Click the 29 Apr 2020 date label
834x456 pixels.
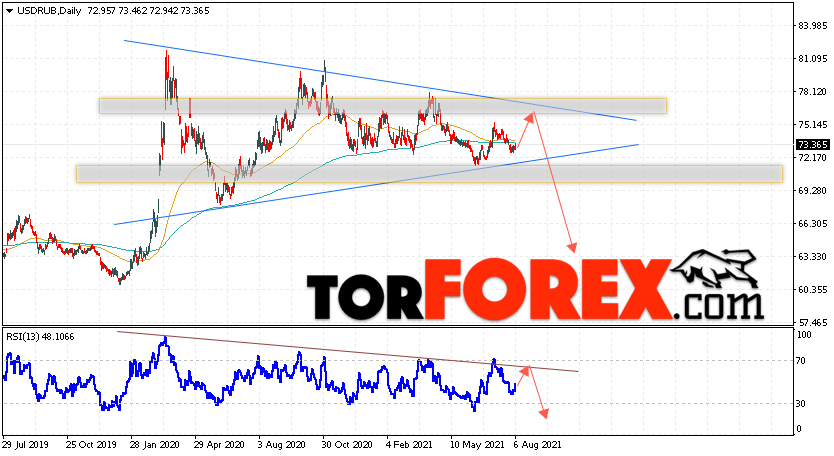tap(218, 445)
